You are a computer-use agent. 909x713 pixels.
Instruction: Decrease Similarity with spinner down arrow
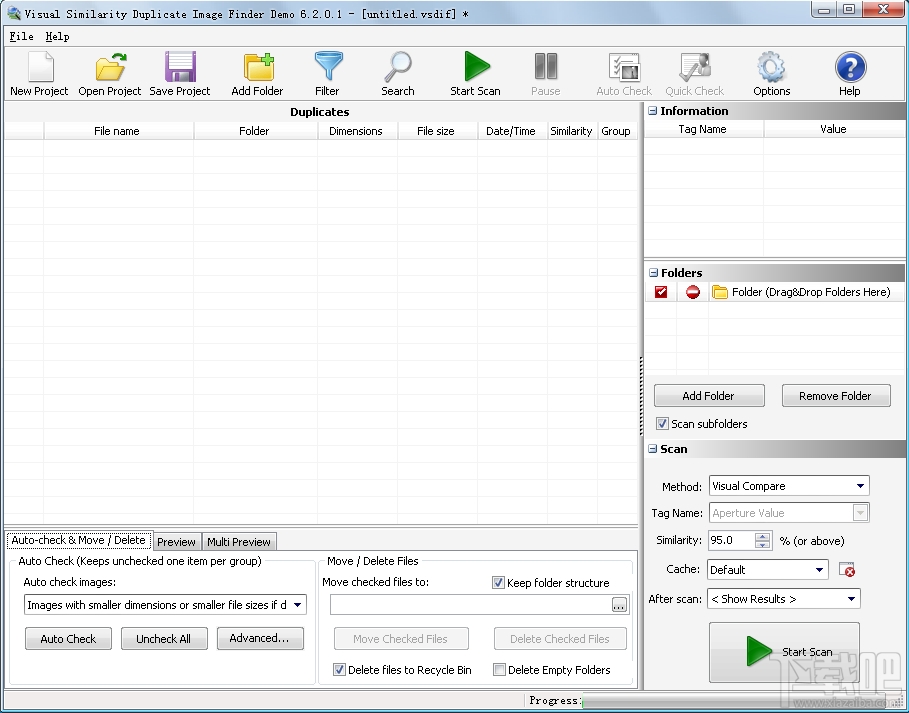[762, 545]
